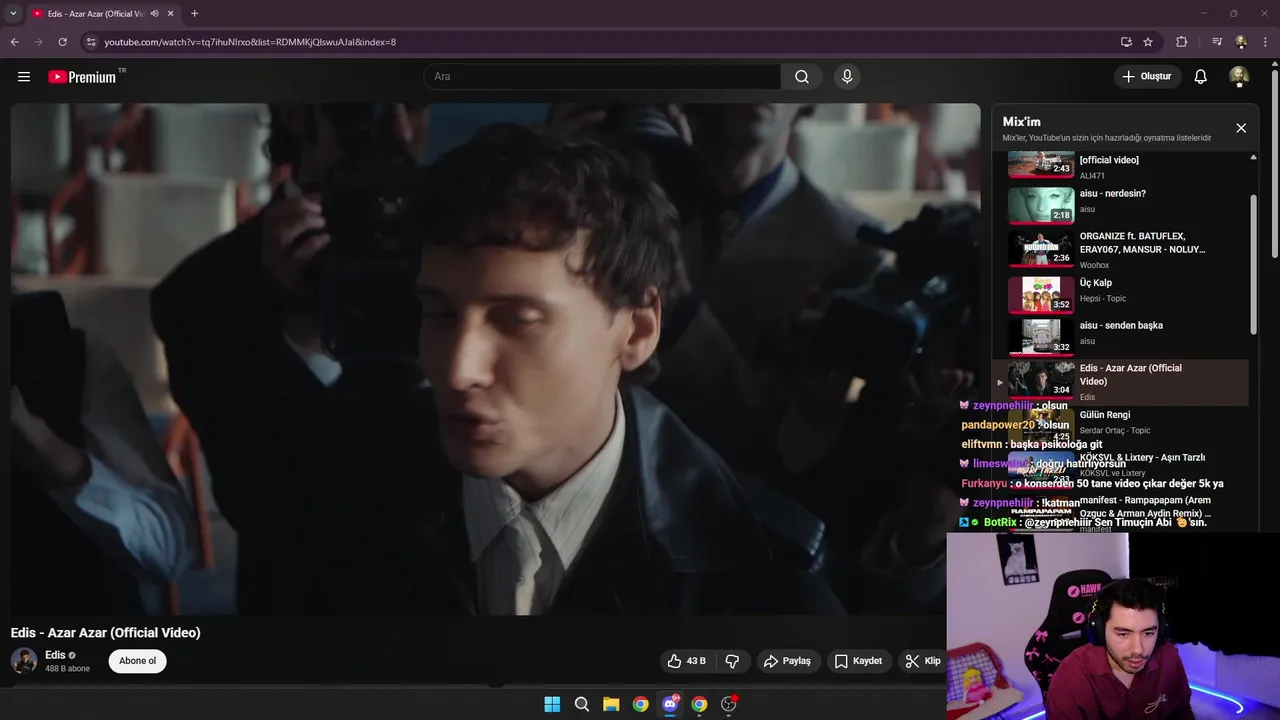Open Chrome profile avatar
The width and height of the screenshot is (1280, 720).
1241,42
